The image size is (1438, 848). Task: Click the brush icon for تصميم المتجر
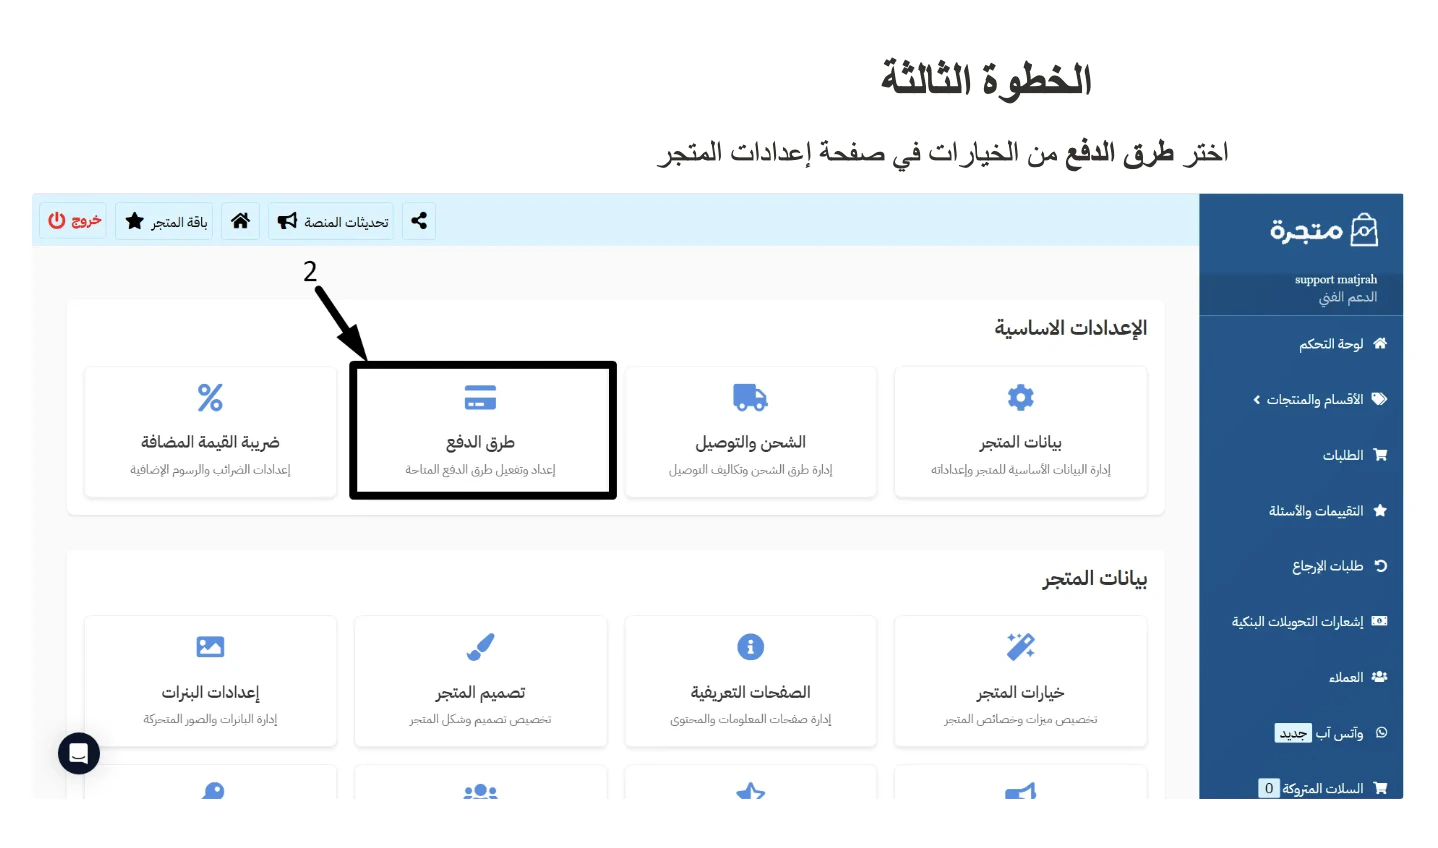pyautogui.click(x=481, y=647)
